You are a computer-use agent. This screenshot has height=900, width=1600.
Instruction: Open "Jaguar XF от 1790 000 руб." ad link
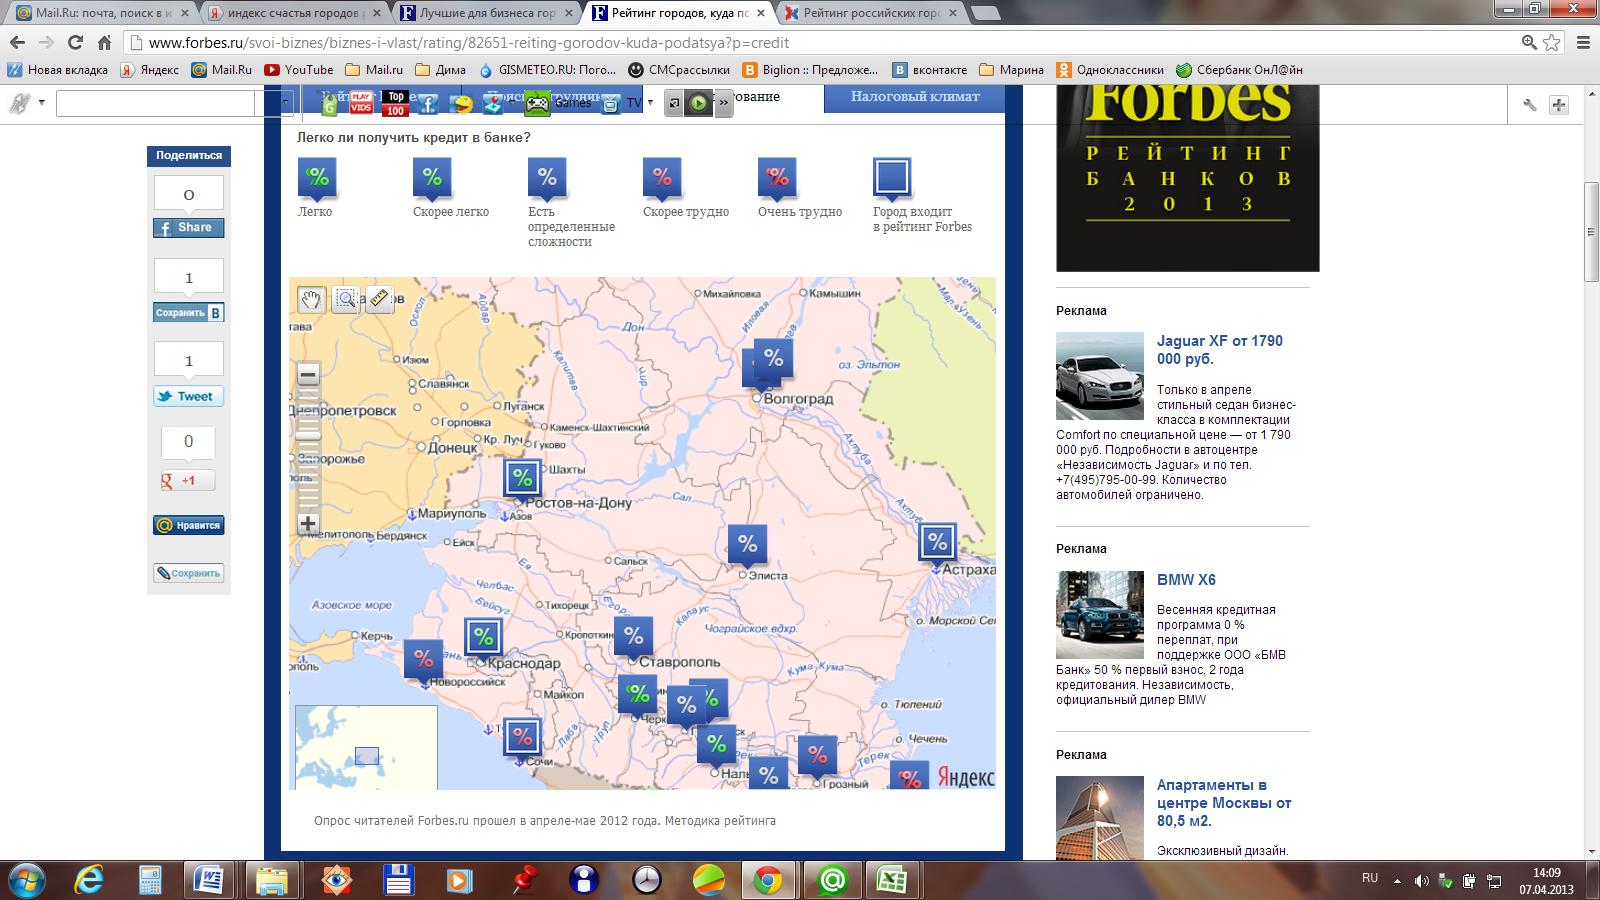[x=1219, y=350]
